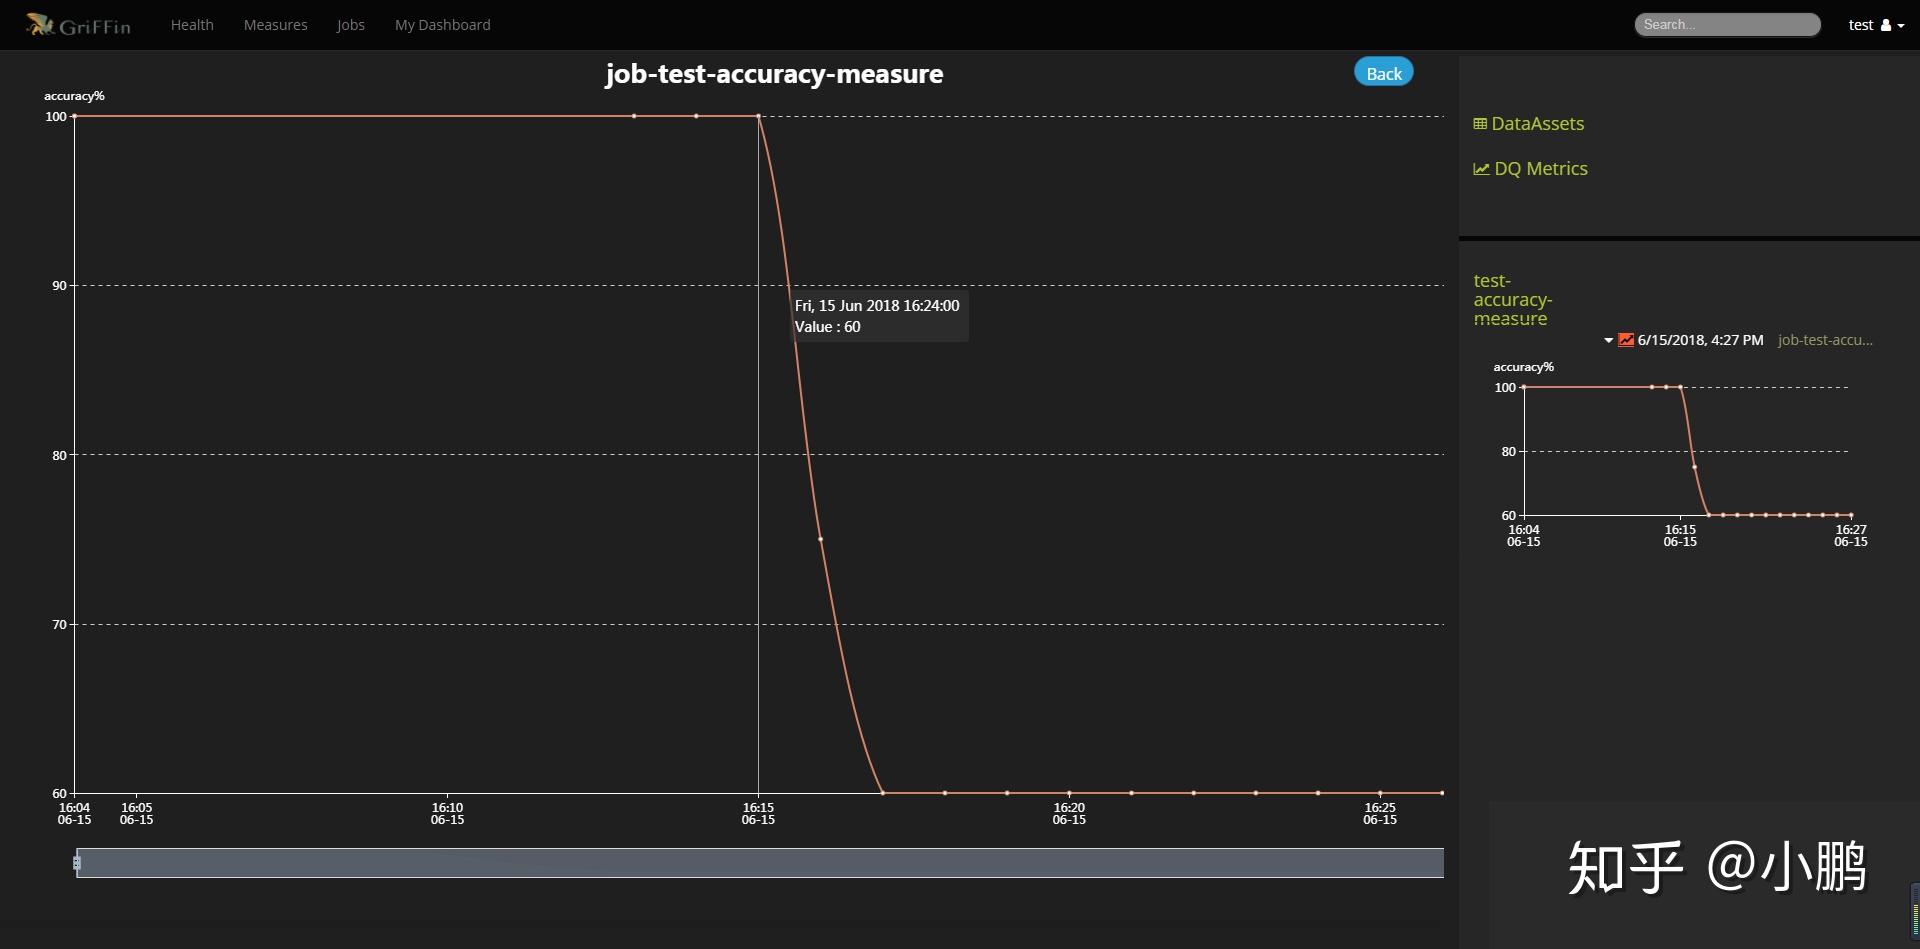Open My Dashboard
Image resolution: width=1920 pixels, height=949 pixels.
tap(442, 25)
